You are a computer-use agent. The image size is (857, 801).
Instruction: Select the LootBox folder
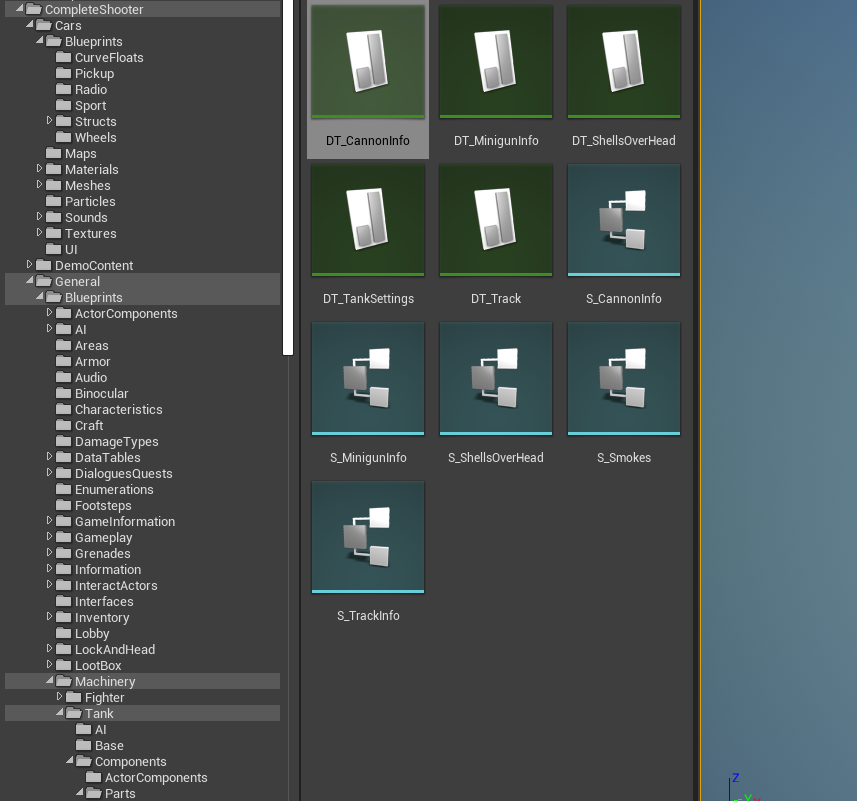coord(89,665)
